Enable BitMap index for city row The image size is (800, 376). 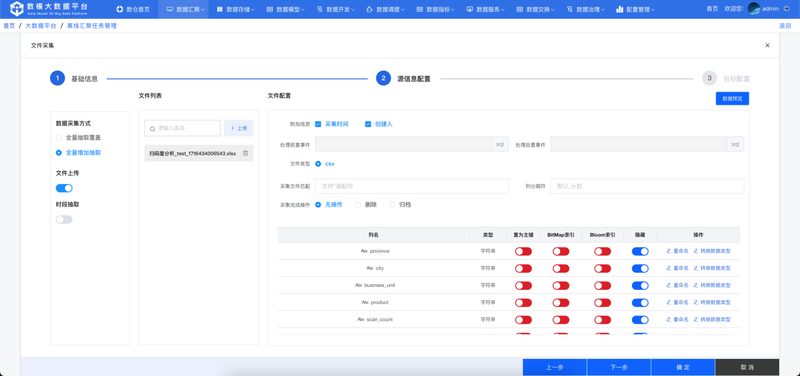tap(561, 268)
